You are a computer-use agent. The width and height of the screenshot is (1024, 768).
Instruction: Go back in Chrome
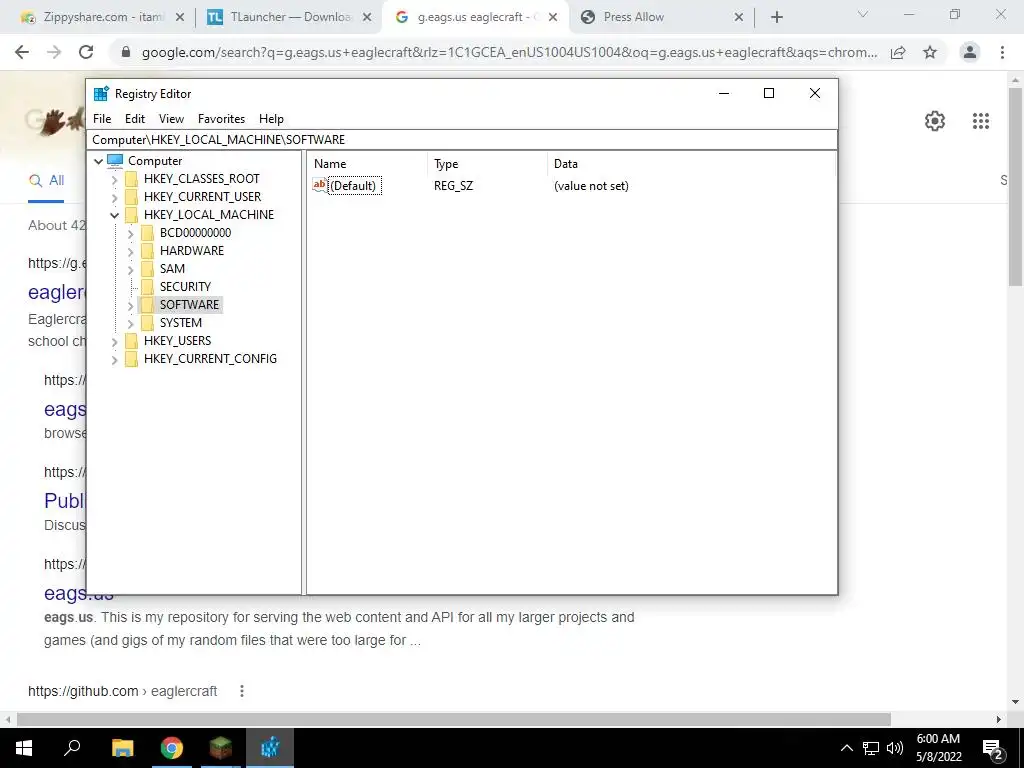pos(22,52)
